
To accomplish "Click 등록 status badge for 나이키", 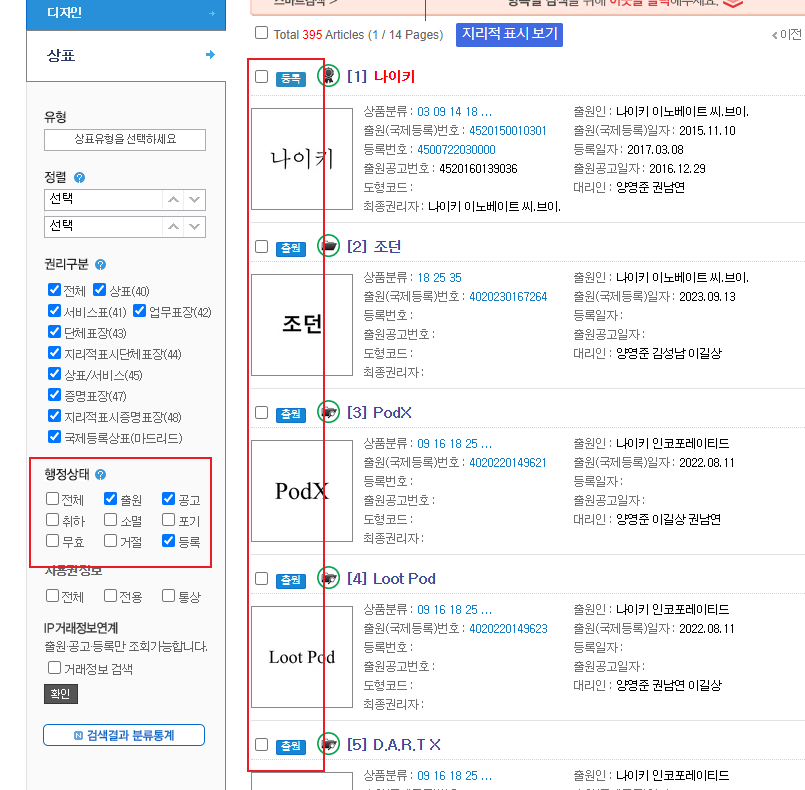I will click(291, 79).
